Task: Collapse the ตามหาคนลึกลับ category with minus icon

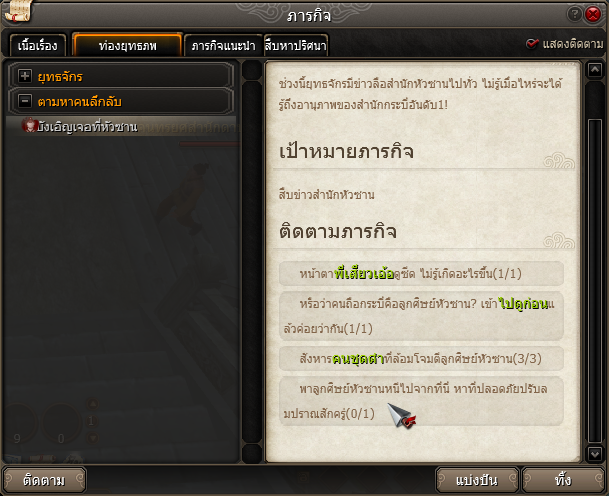Action: pyautogui.click(x=25, y=101)
